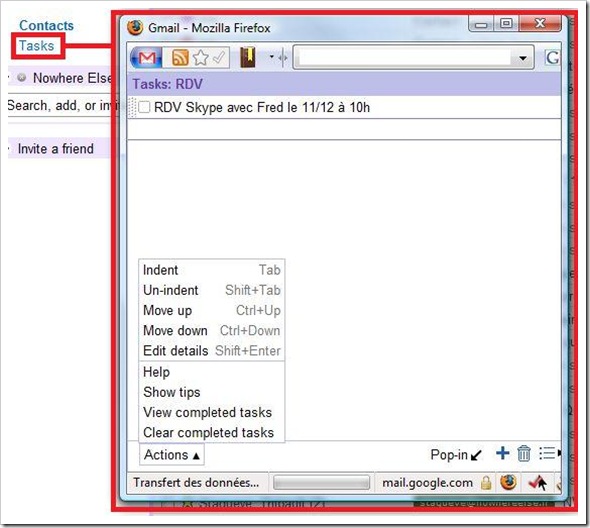
Task: Click the trash can delete task icon
Action: (523, 453)
